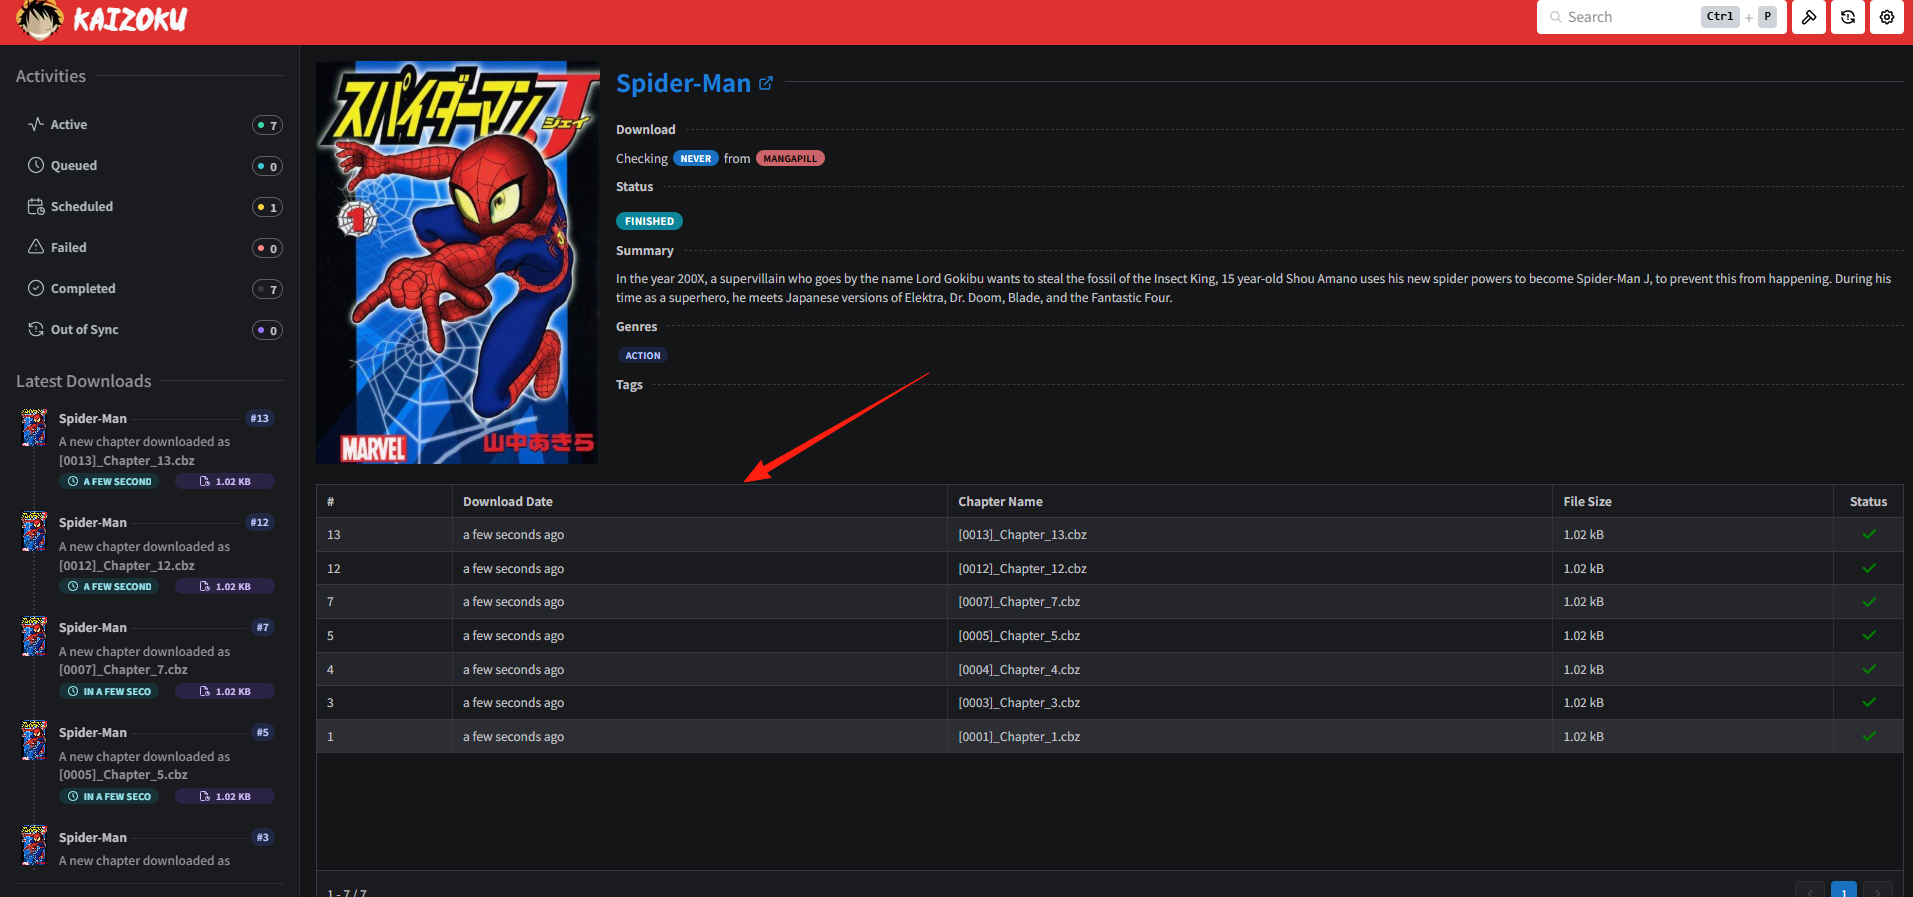Click the Spider-Man J cover image

coord(457,263)
